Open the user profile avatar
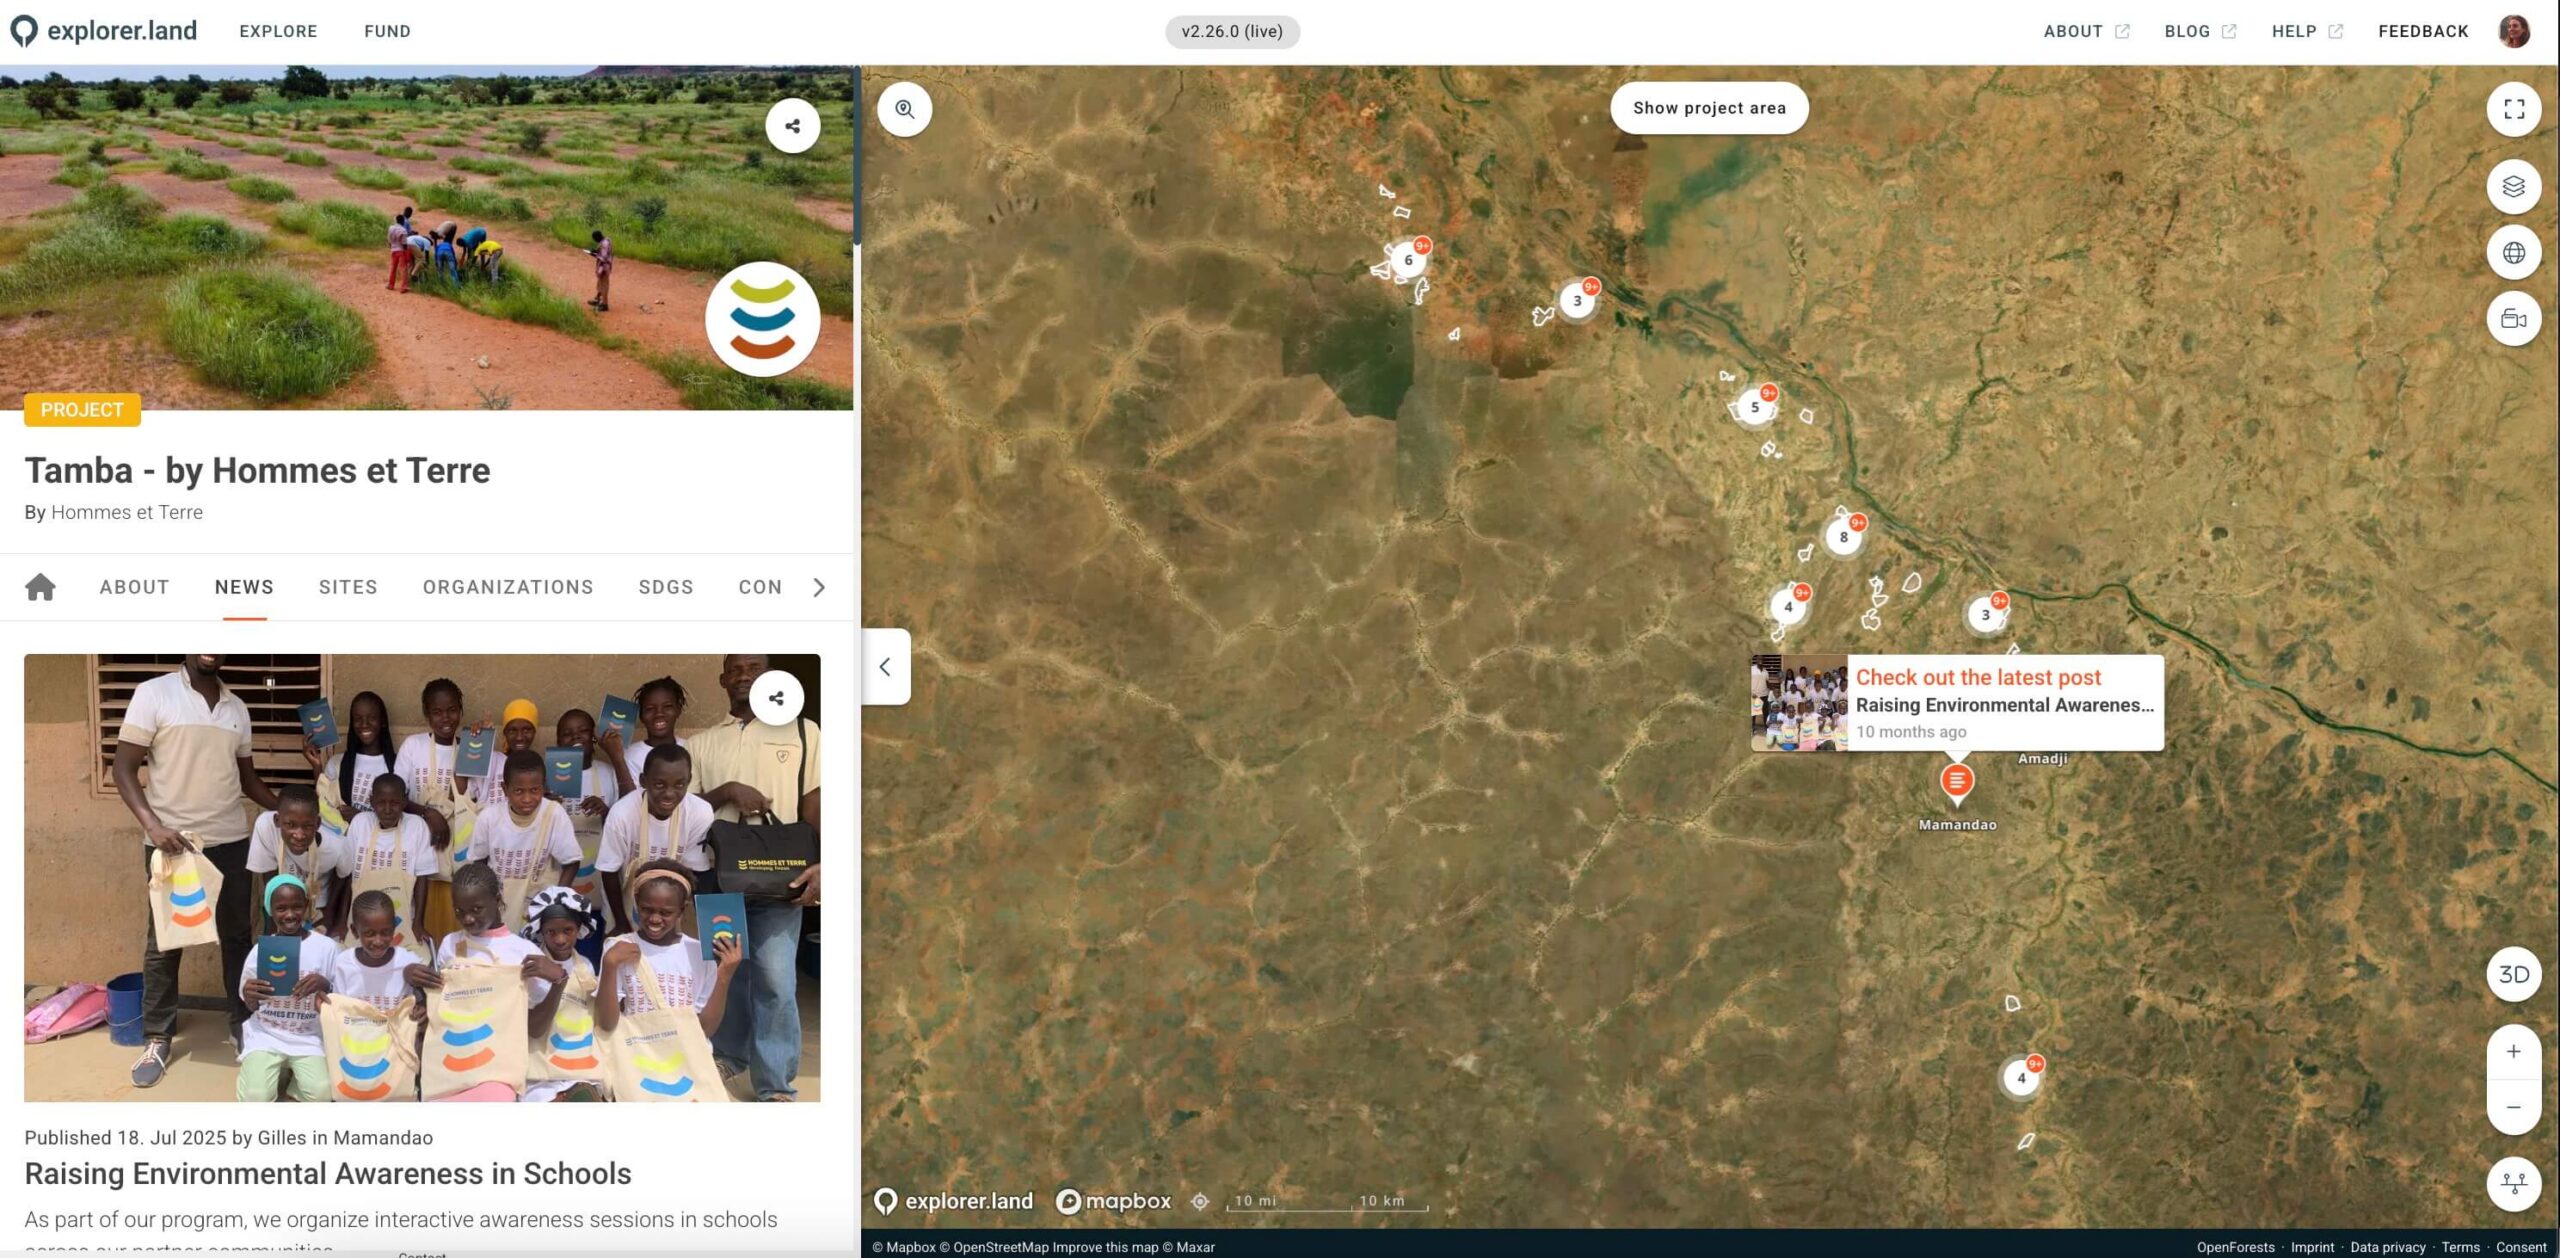The width and height of the screenshot is (2560, 1258). click(x=2514, y=31)
